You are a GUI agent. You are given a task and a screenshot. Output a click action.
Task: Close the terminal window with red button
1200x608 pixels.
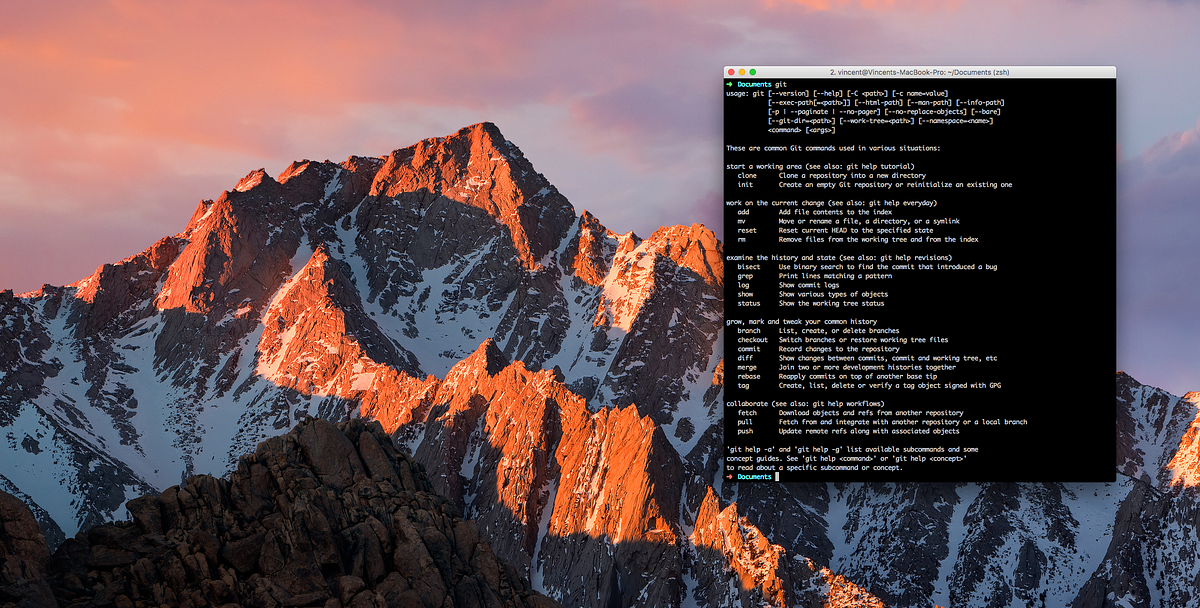click(731, 73)
